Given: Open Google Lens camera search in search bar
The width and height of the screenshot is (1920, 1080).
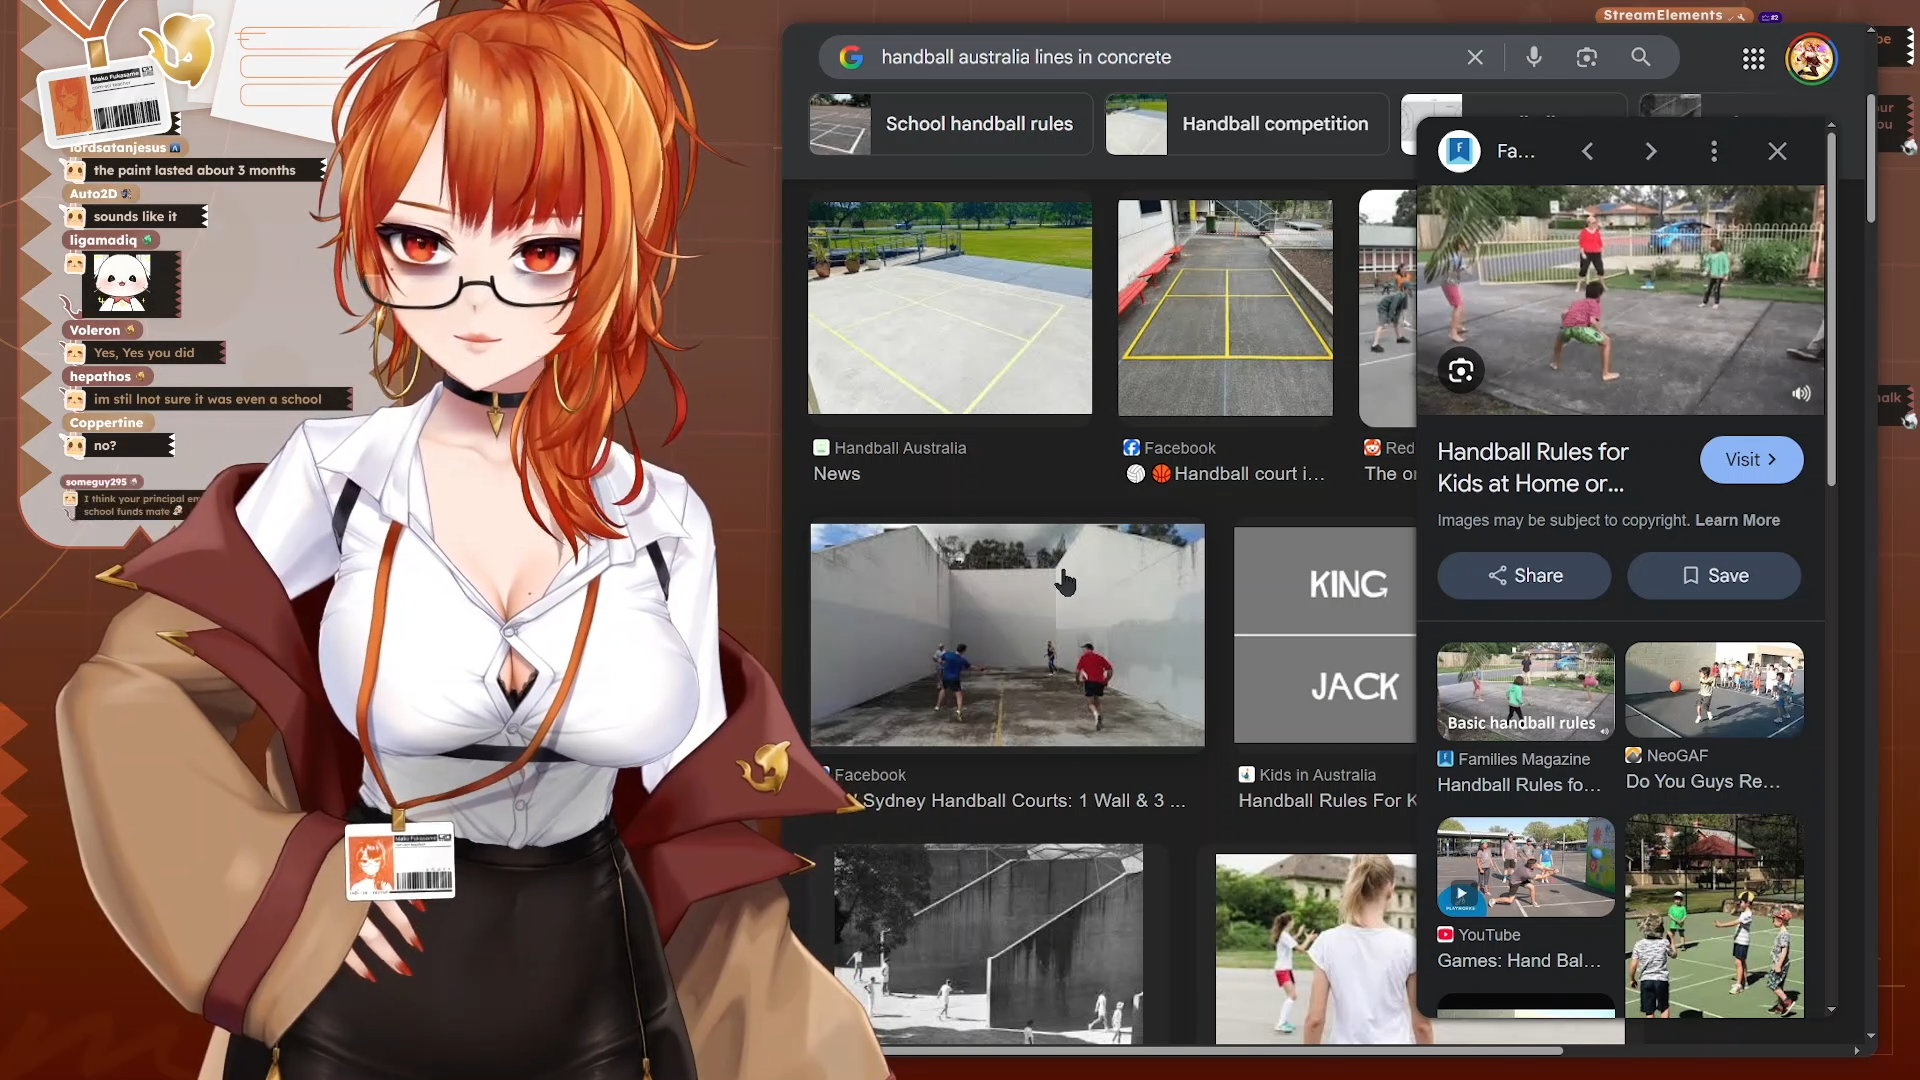Looking at the screenshot, I should [x=1587, y=57].
